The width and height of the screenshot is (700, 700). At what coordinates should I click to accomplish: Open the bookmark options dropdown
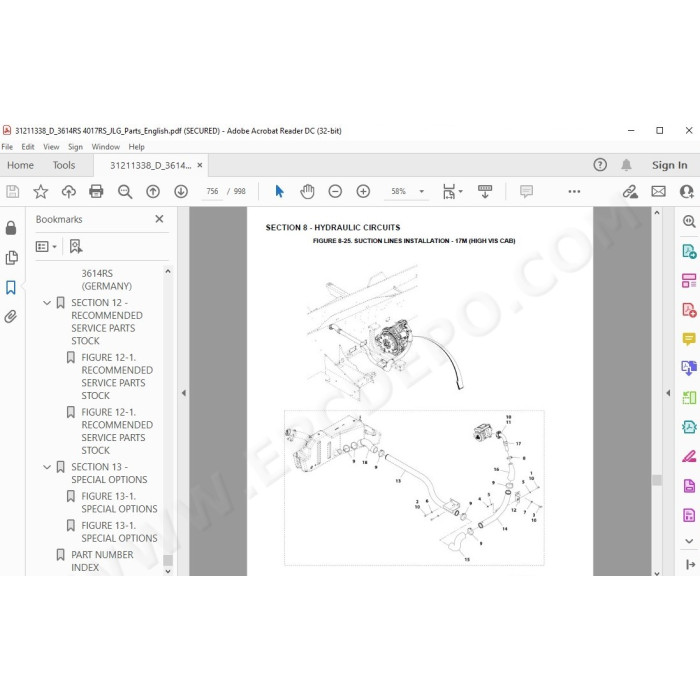[x=46, y=246]
